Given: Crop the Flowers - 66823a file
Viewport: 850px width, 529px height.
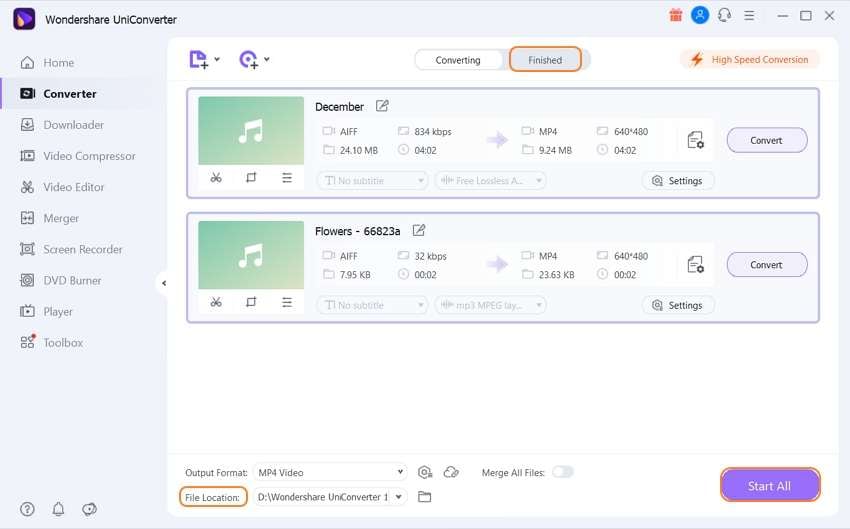Looking at the screenshot, I should [251, 302].
